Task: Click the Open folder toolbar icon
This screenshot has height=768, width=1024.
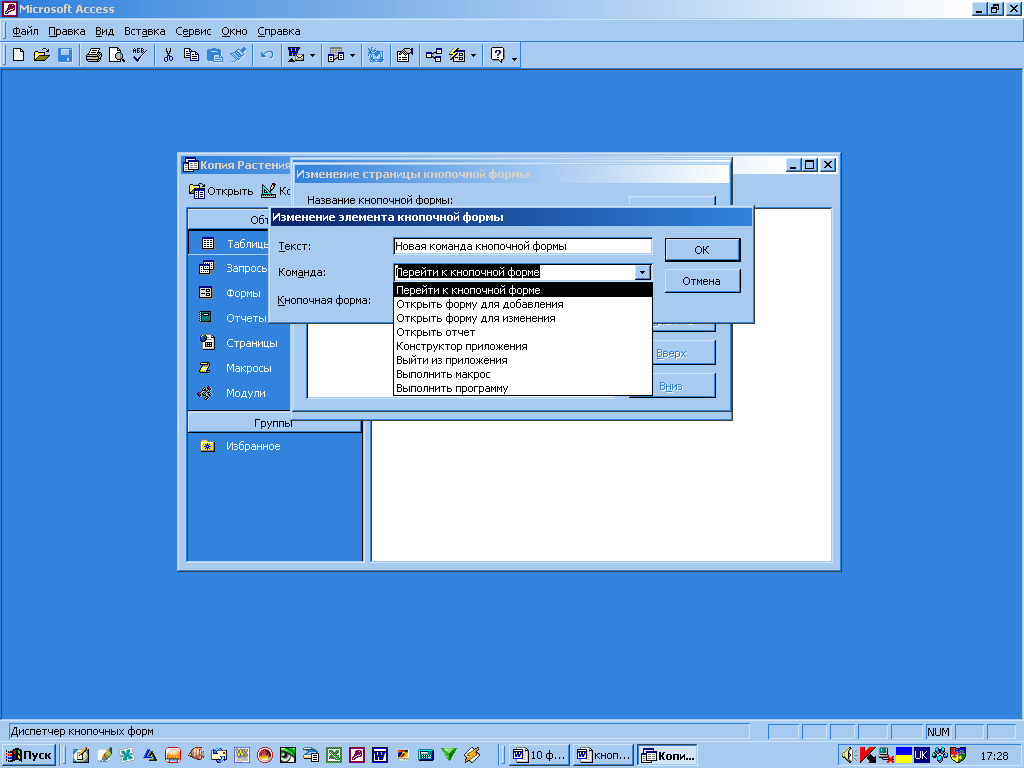Action: pyautogui.click(x=42, y=56)
